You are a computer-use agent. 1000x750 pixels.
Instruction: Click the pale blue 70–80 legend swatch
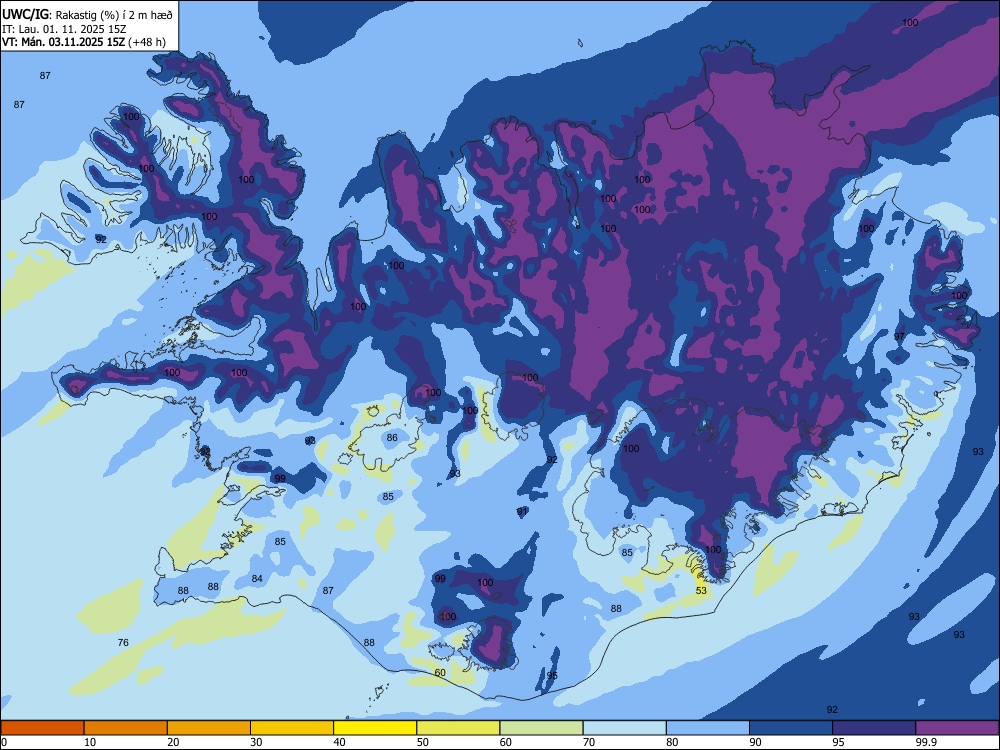click(x=624, y=728)
